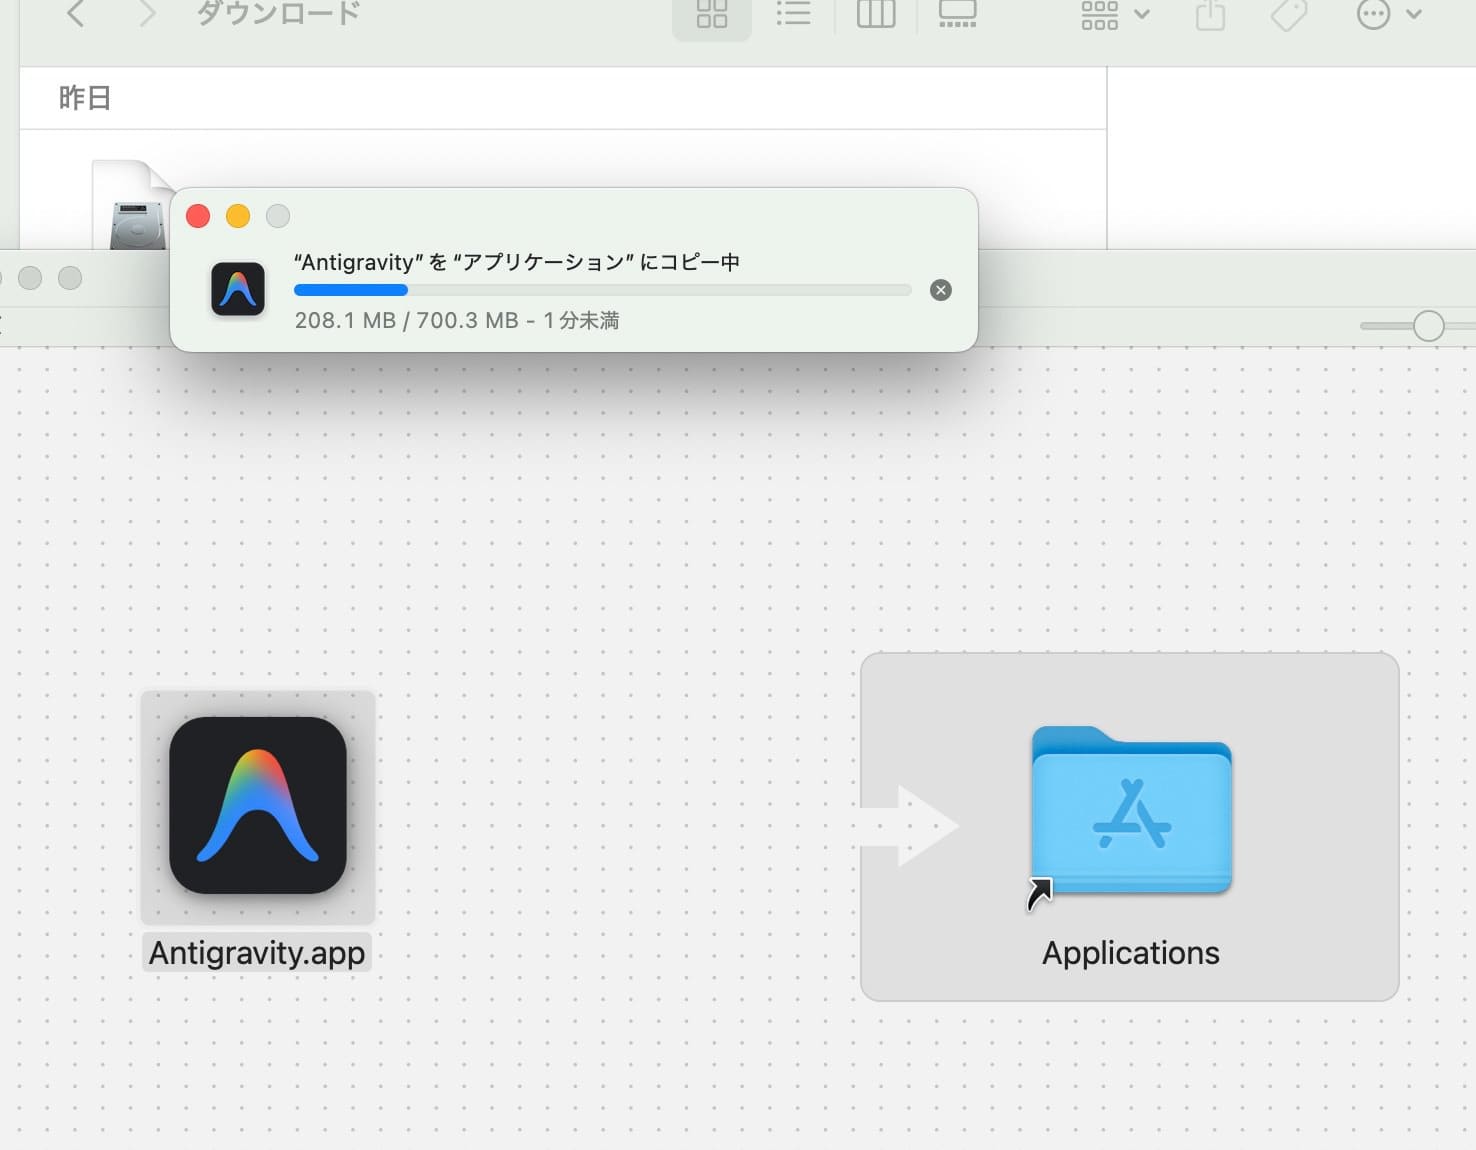Open the Share icon in toolbar
Viewport: 1476px width, 1150px height.
pyautogui.click(x=1210, y=14)
